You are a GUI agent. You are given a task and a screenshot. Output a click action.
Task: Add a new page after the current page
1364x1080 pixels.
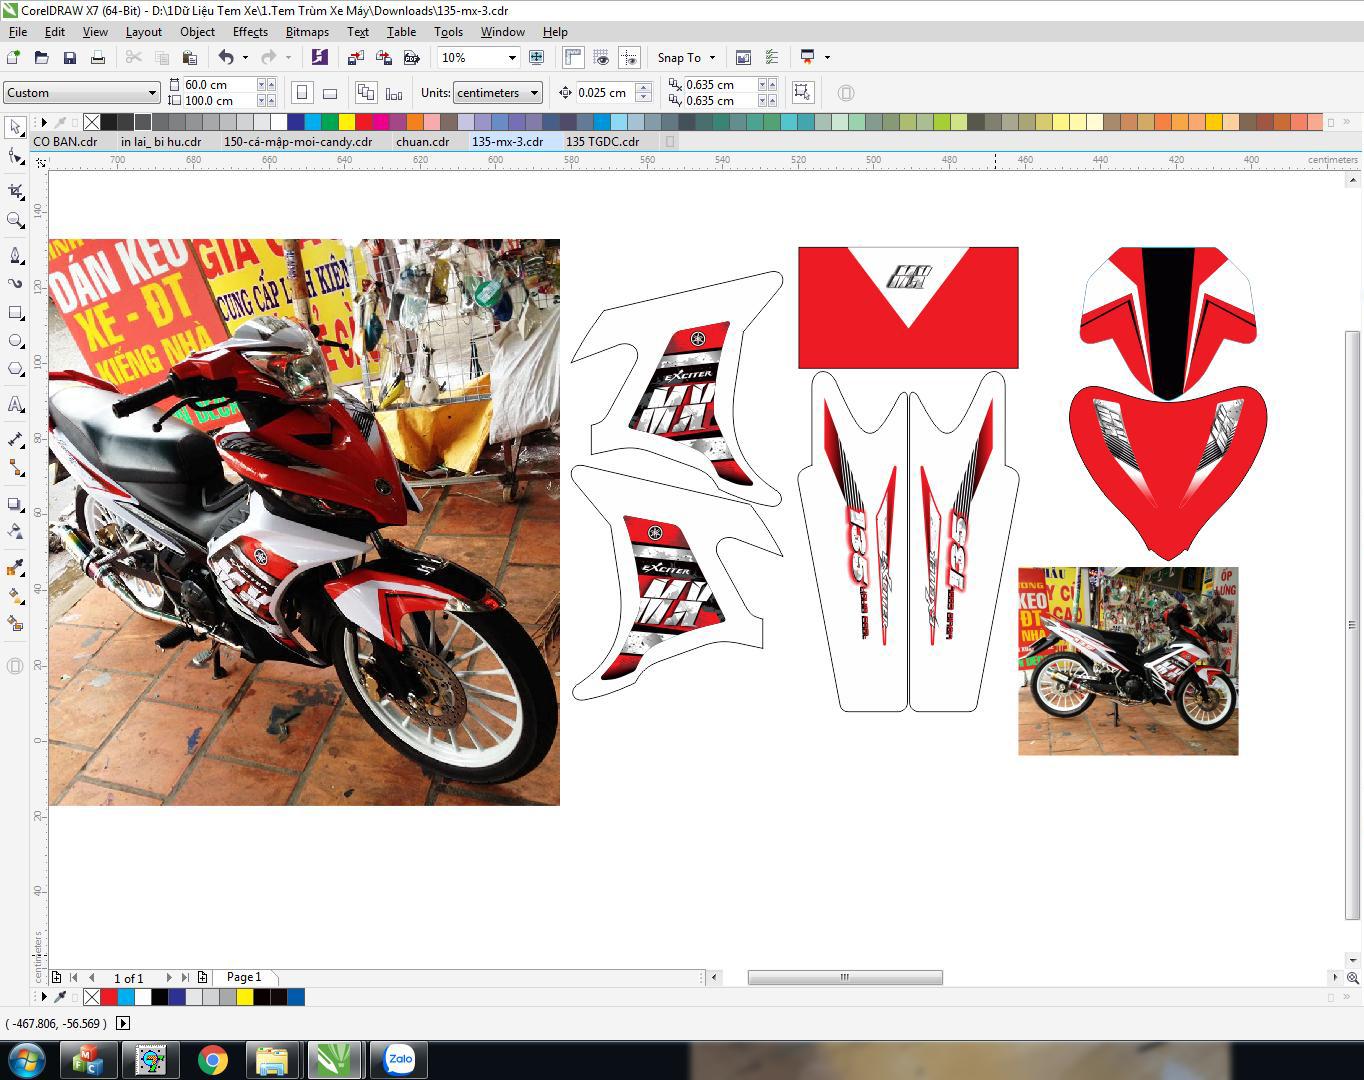tap(202, 977)
